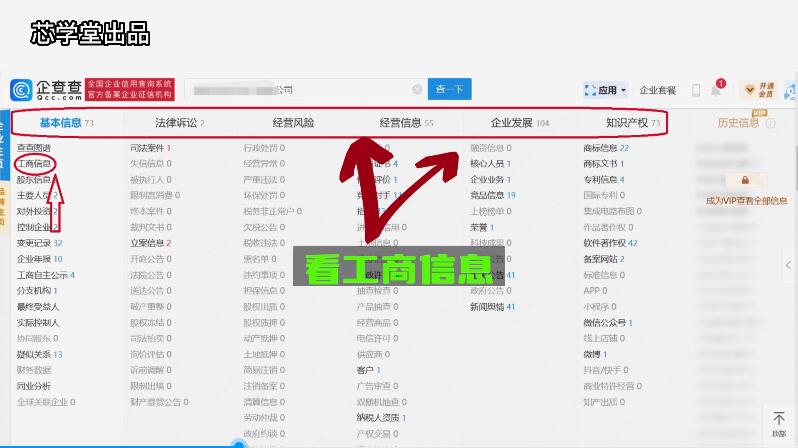This screenshot has height=448, width=798.
Task: Open 实际控制人 entry
Action: coord(38,322)
